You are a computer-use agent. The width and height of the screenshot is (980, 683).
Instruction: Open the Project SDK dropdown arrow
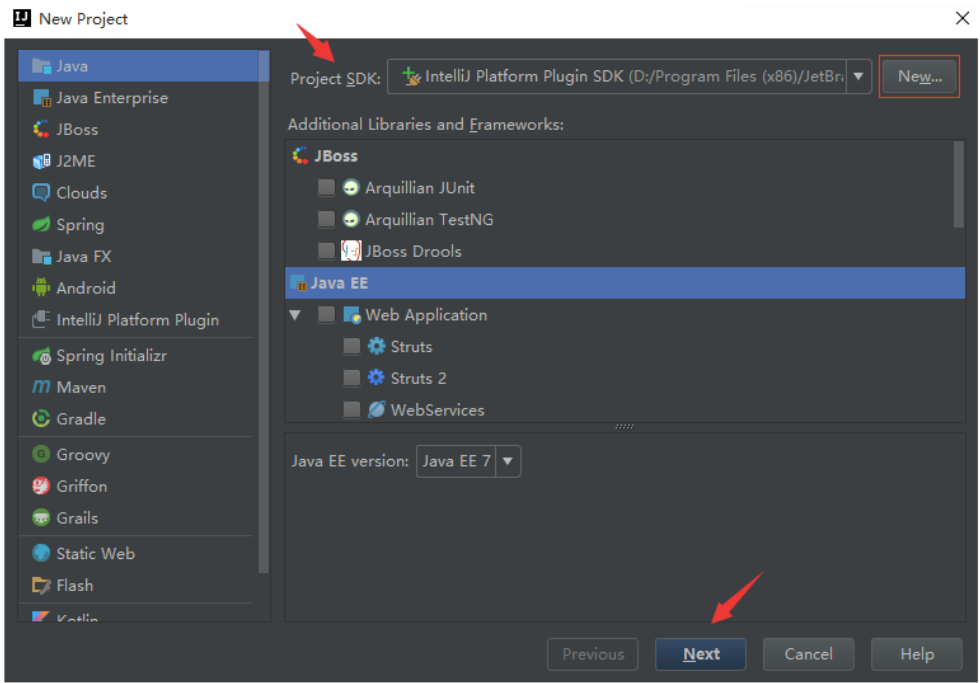[x=859, y=76]
